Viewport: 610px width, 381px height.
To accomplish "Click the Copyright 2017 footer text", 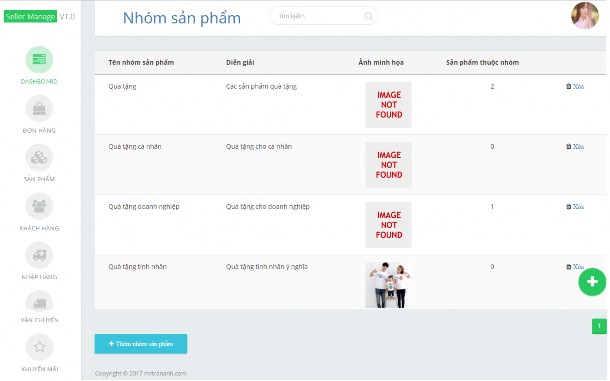I will (141, 374).
